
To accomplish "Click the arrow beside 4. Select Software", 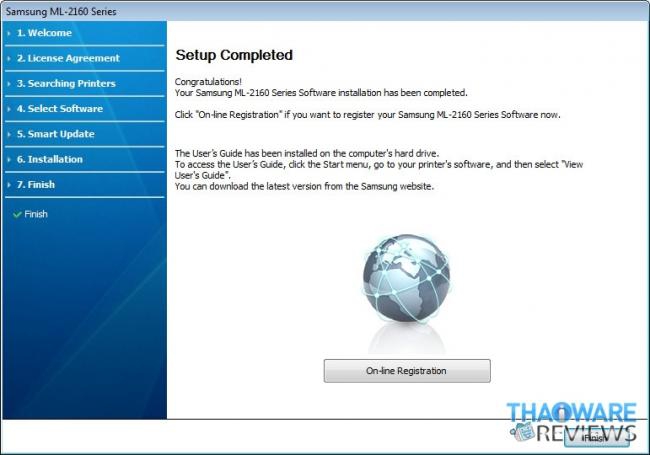I will click(9, 109).
